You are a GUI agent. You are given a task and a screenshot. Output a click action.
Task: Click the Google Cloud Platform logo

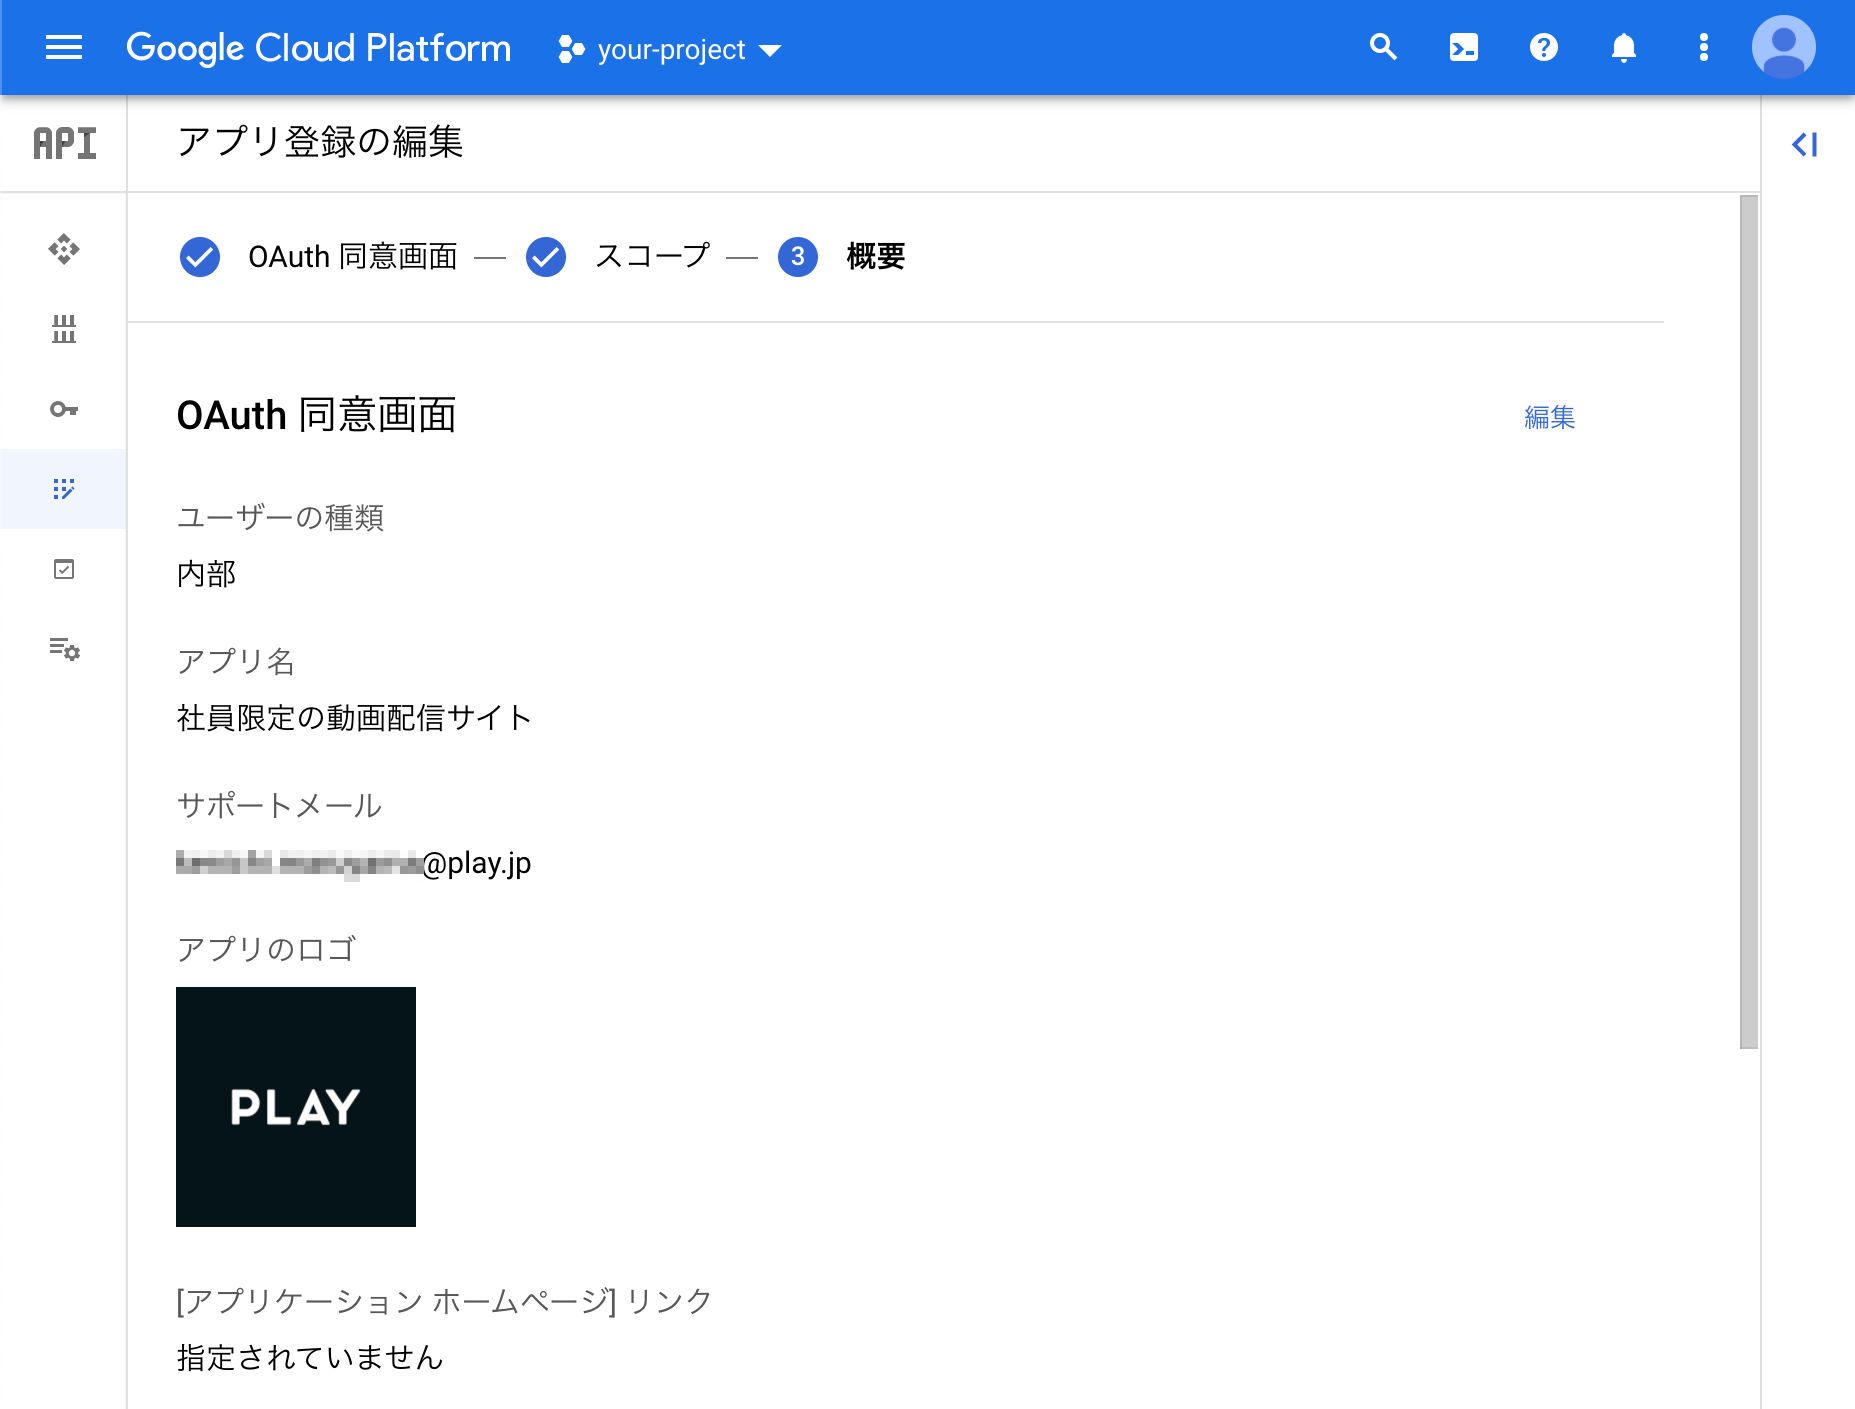click(318, 47)
